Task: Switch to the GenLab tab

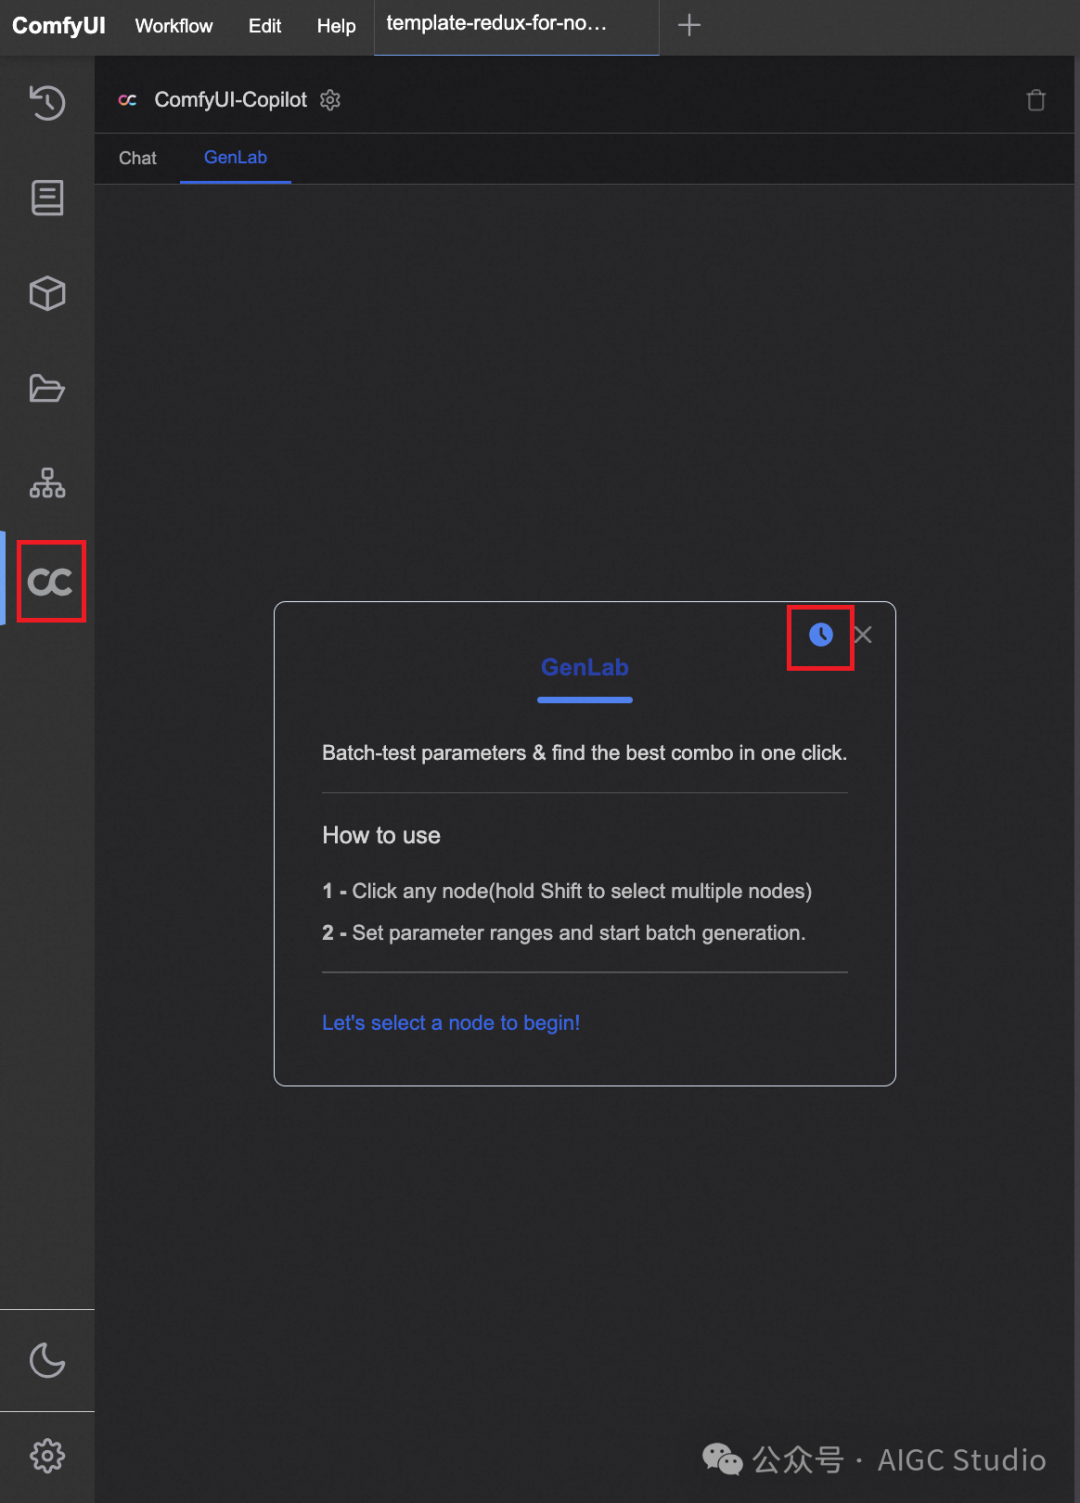Action: tap(236, 158)
